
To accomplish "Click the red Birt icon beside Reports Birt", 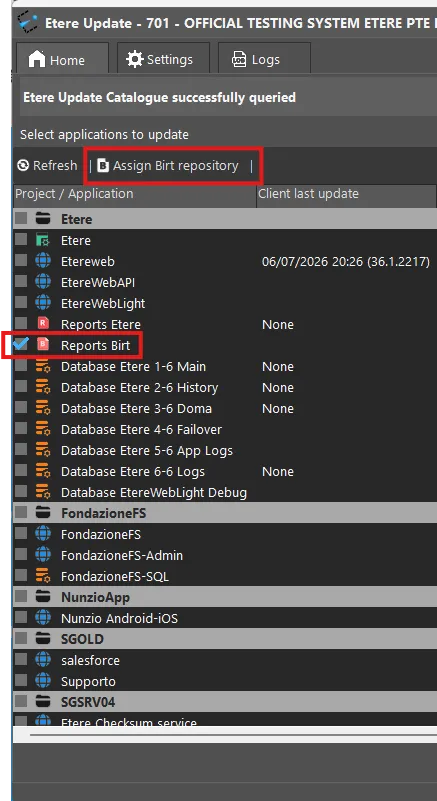I will click(43, 345).
